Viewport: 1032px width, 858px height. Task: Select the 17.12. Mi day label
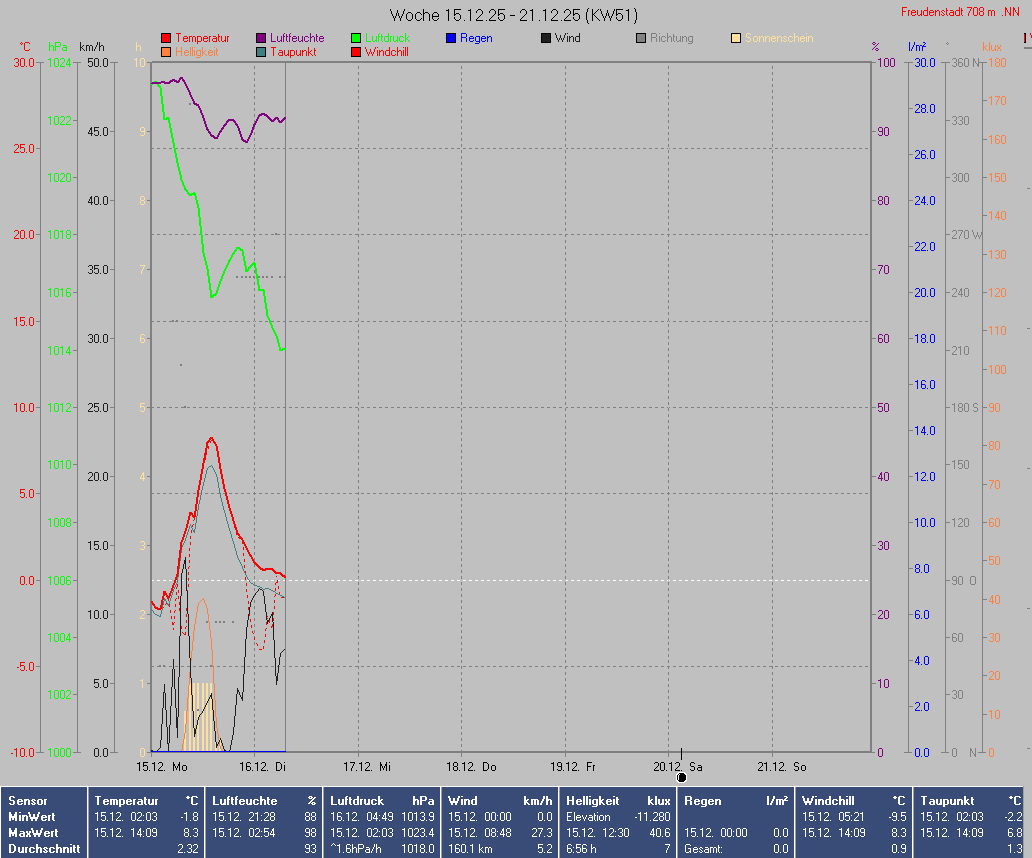click(367, 767)
